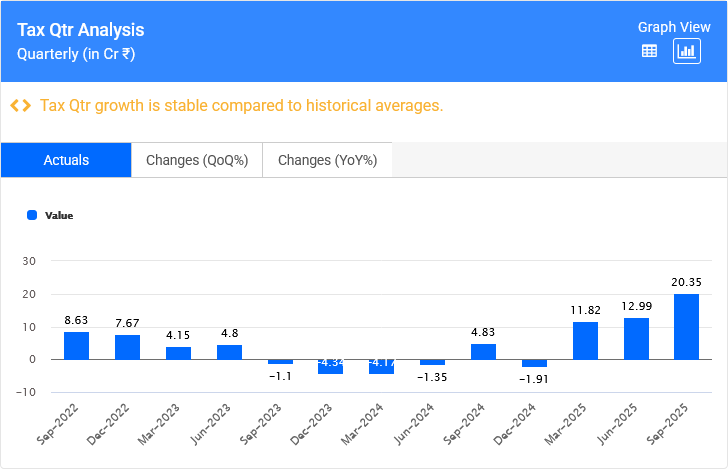Select the Dec-2022 bar valued 7.67
The image size is (728, 469).
pos(127,347)
